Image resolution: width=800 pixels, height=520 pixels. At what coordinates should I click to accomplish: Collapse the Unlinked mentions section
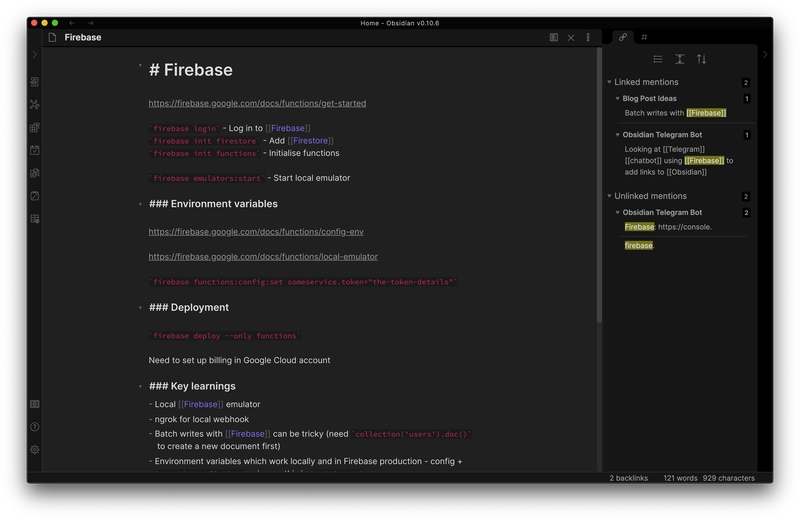(x=609, y=196)
